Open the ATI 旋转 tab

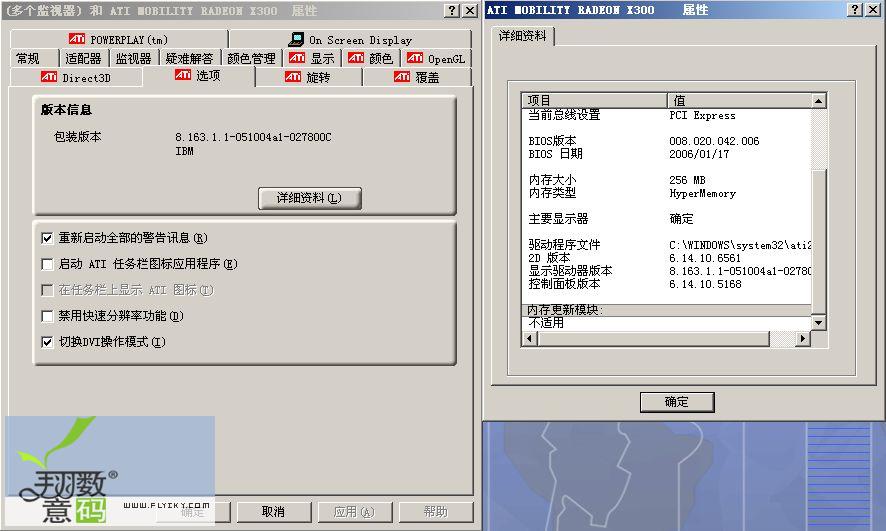click(308, 77)
